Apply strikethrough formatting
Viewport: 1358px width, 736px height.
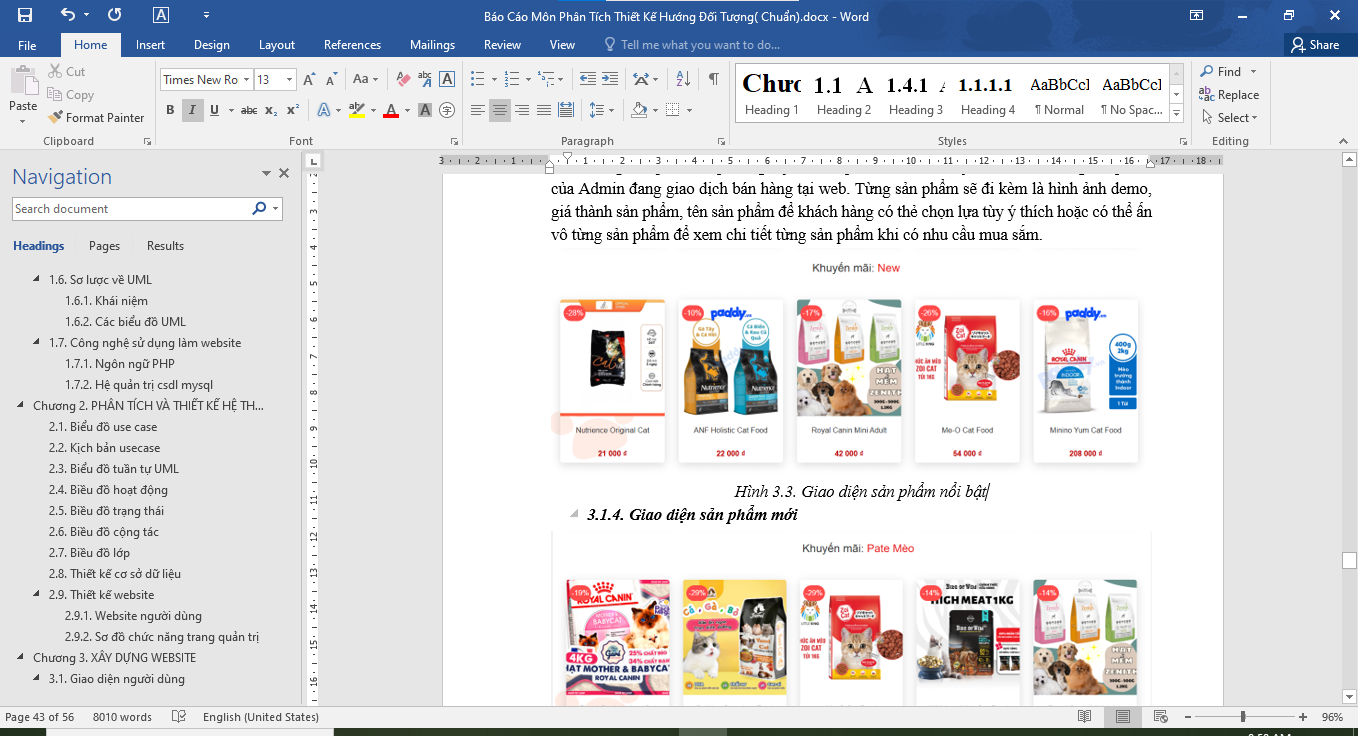(x=248, y=111)
